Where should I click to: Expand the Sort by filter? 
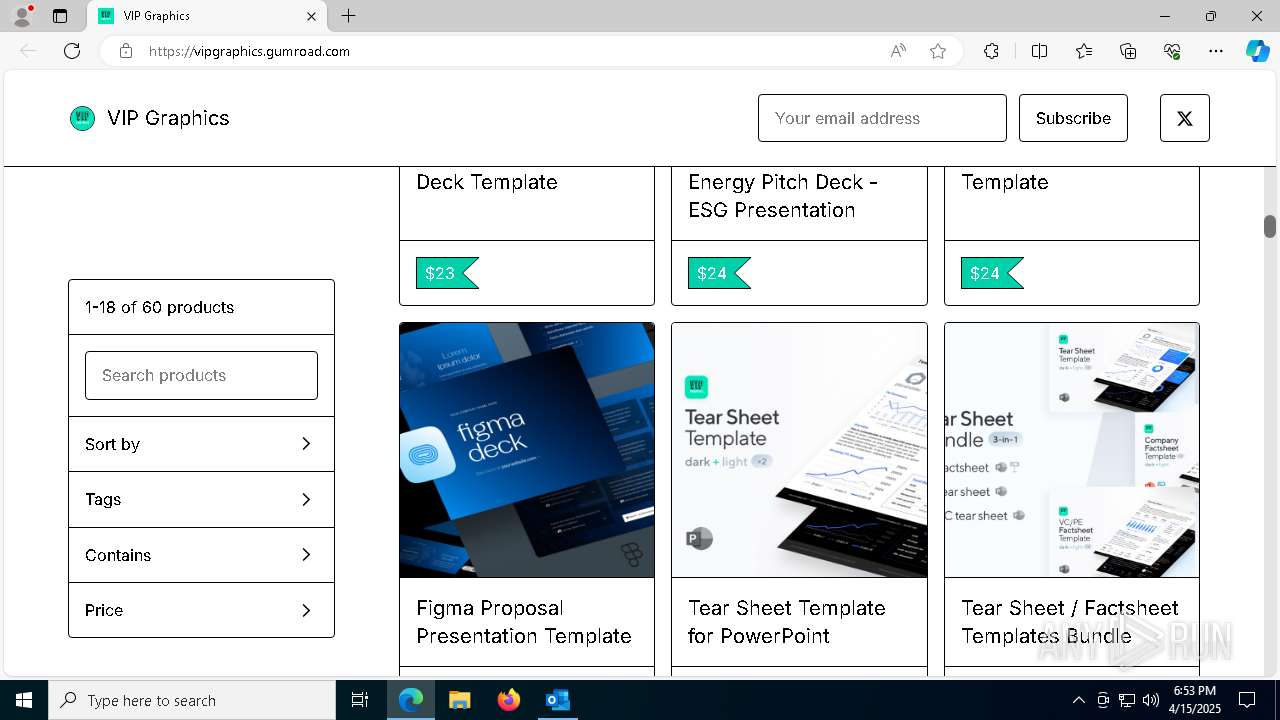pos(201,444)
